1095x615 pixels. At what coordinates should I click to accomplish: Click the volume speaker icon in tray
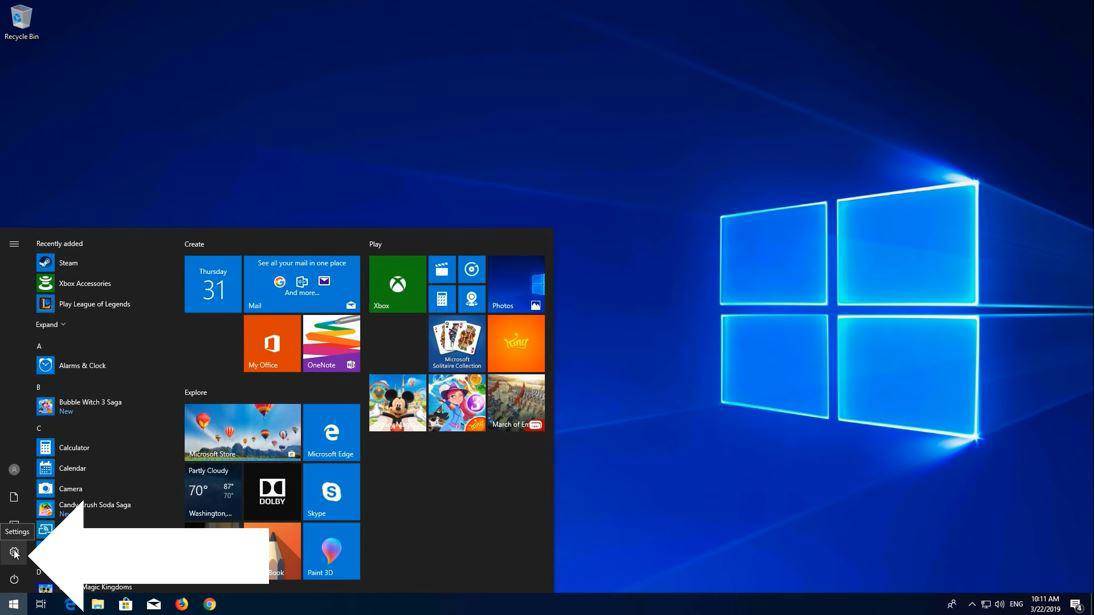999,604
